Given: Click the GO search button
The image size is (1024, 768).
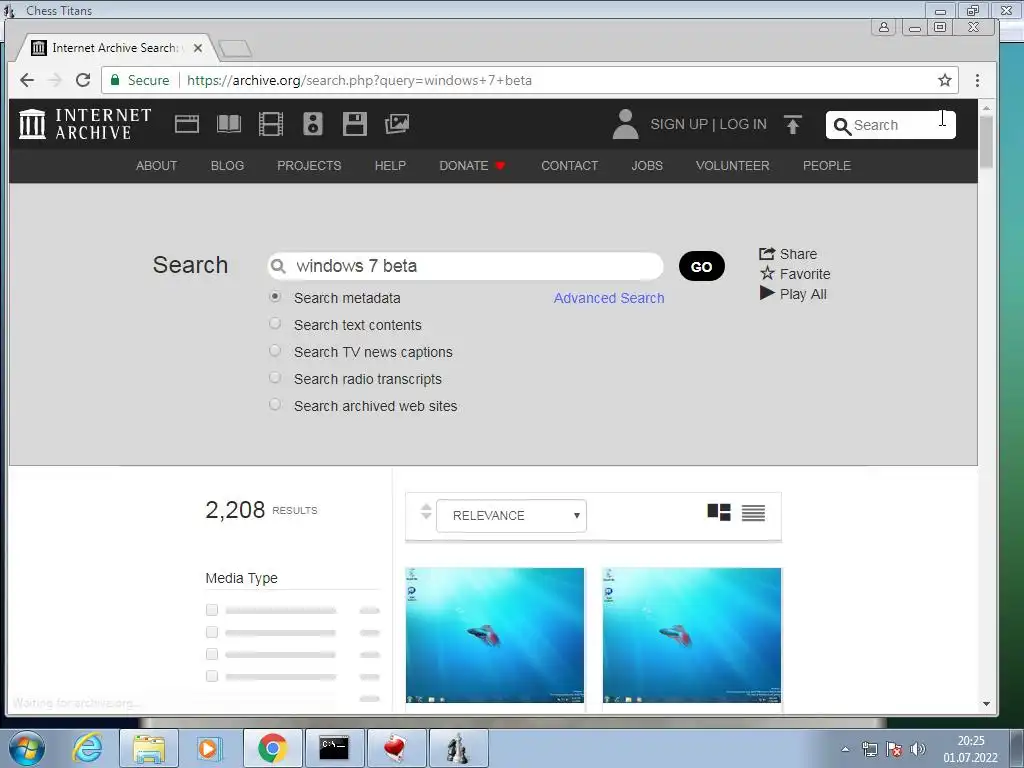Looking at the screenshot, I should click(x=701, y=266).
